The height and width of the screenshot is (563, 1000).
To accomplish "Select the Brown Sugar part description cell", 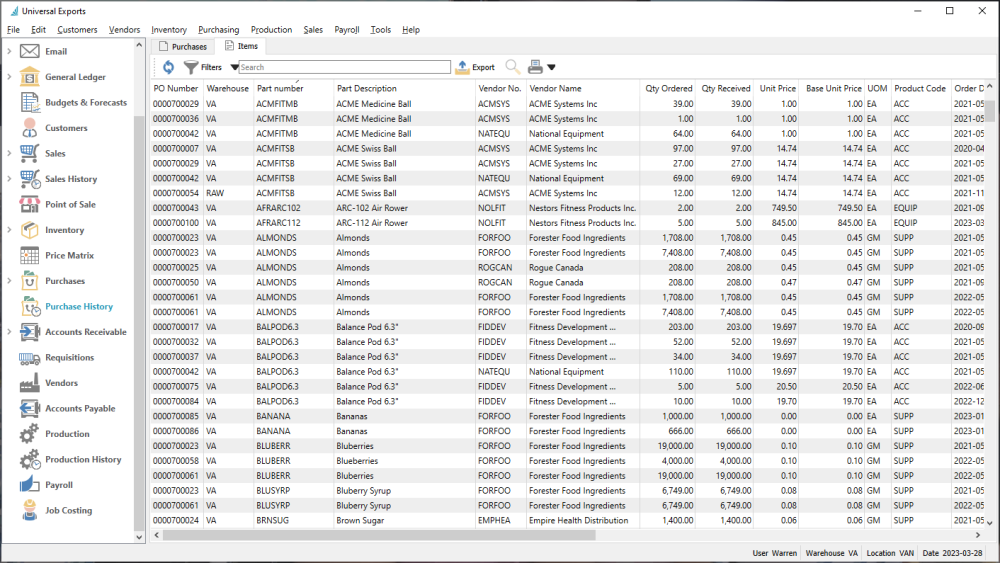I will tap(404, 520).
